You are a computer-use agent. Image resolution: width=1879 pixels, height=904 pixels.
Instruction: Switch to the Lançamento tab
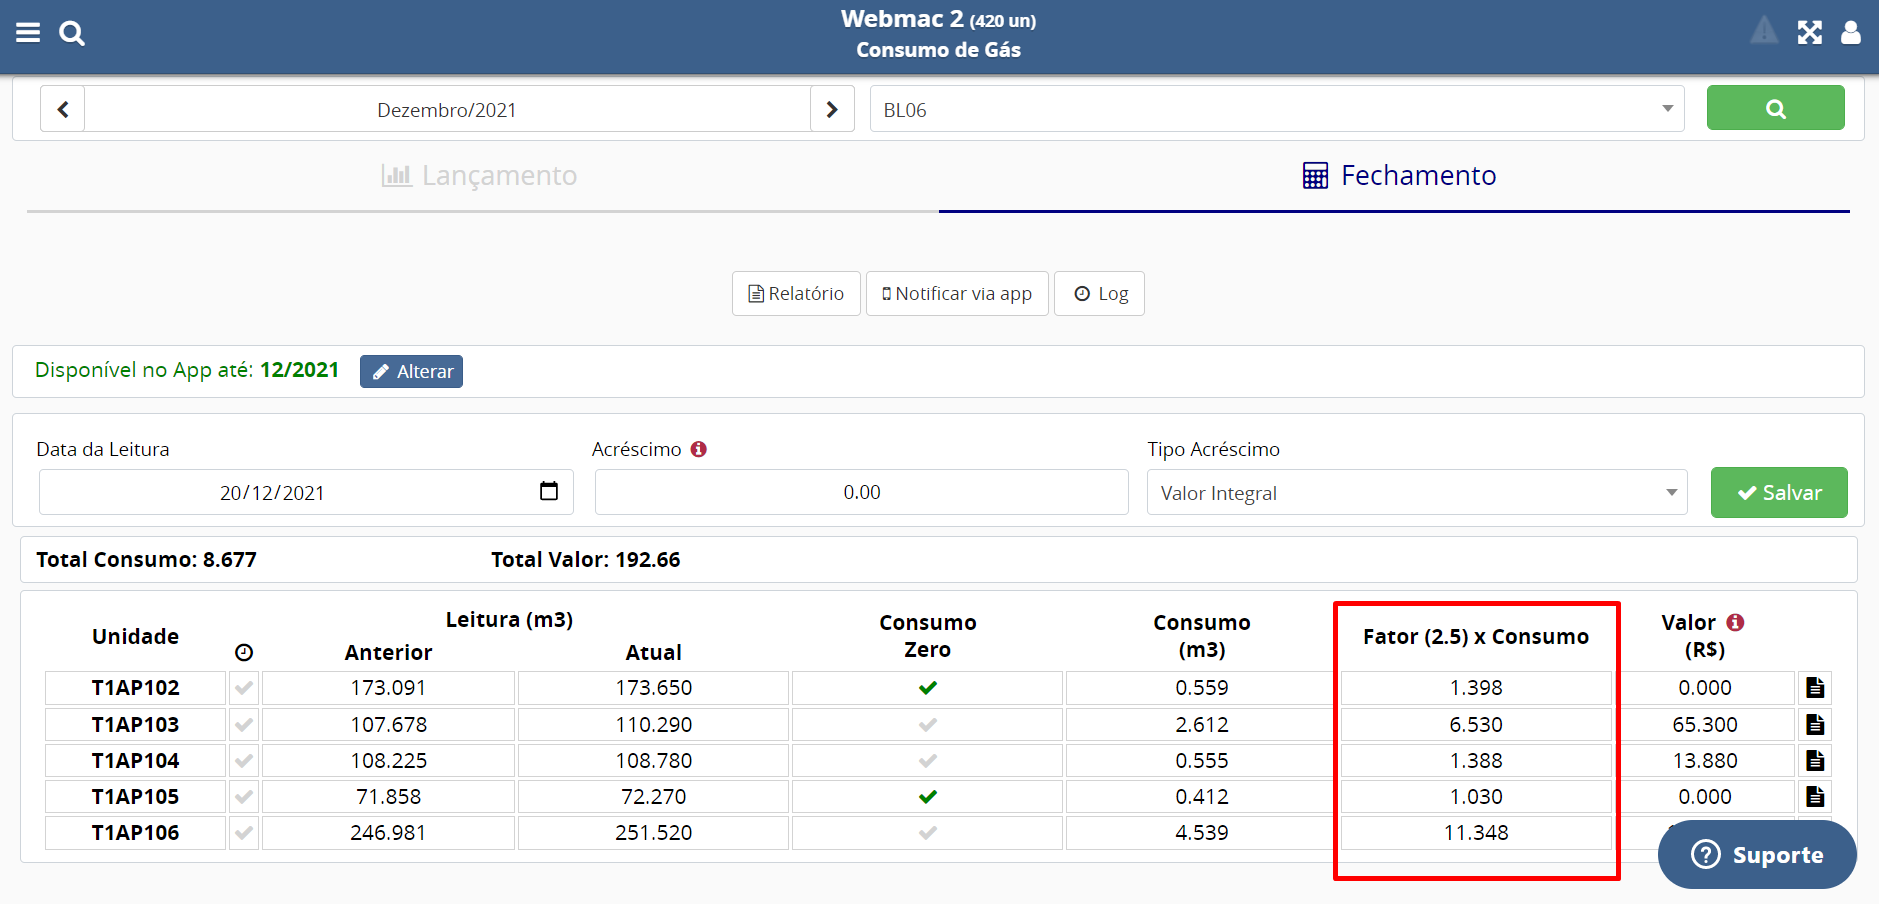tap(481, 176)
